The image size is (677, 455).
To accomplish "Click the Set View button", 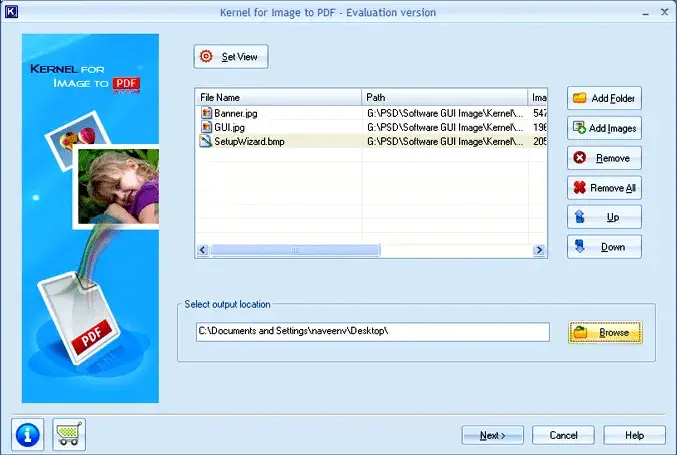I will coord(231,57).
